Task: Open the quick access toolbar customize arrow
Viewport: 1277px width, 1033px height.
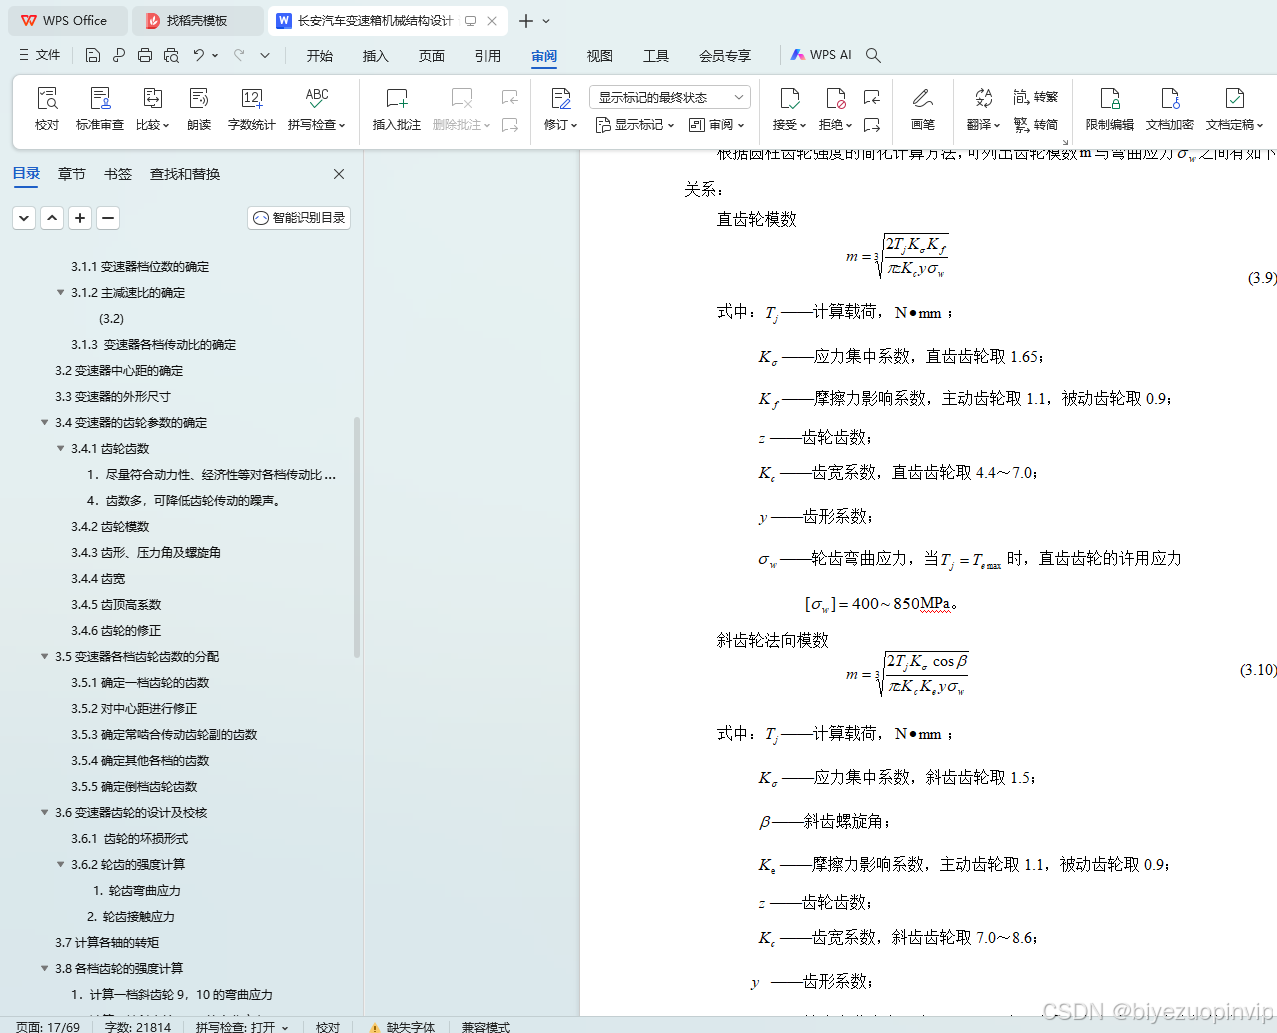Action: pyautogui.click(x=265, y=55)
